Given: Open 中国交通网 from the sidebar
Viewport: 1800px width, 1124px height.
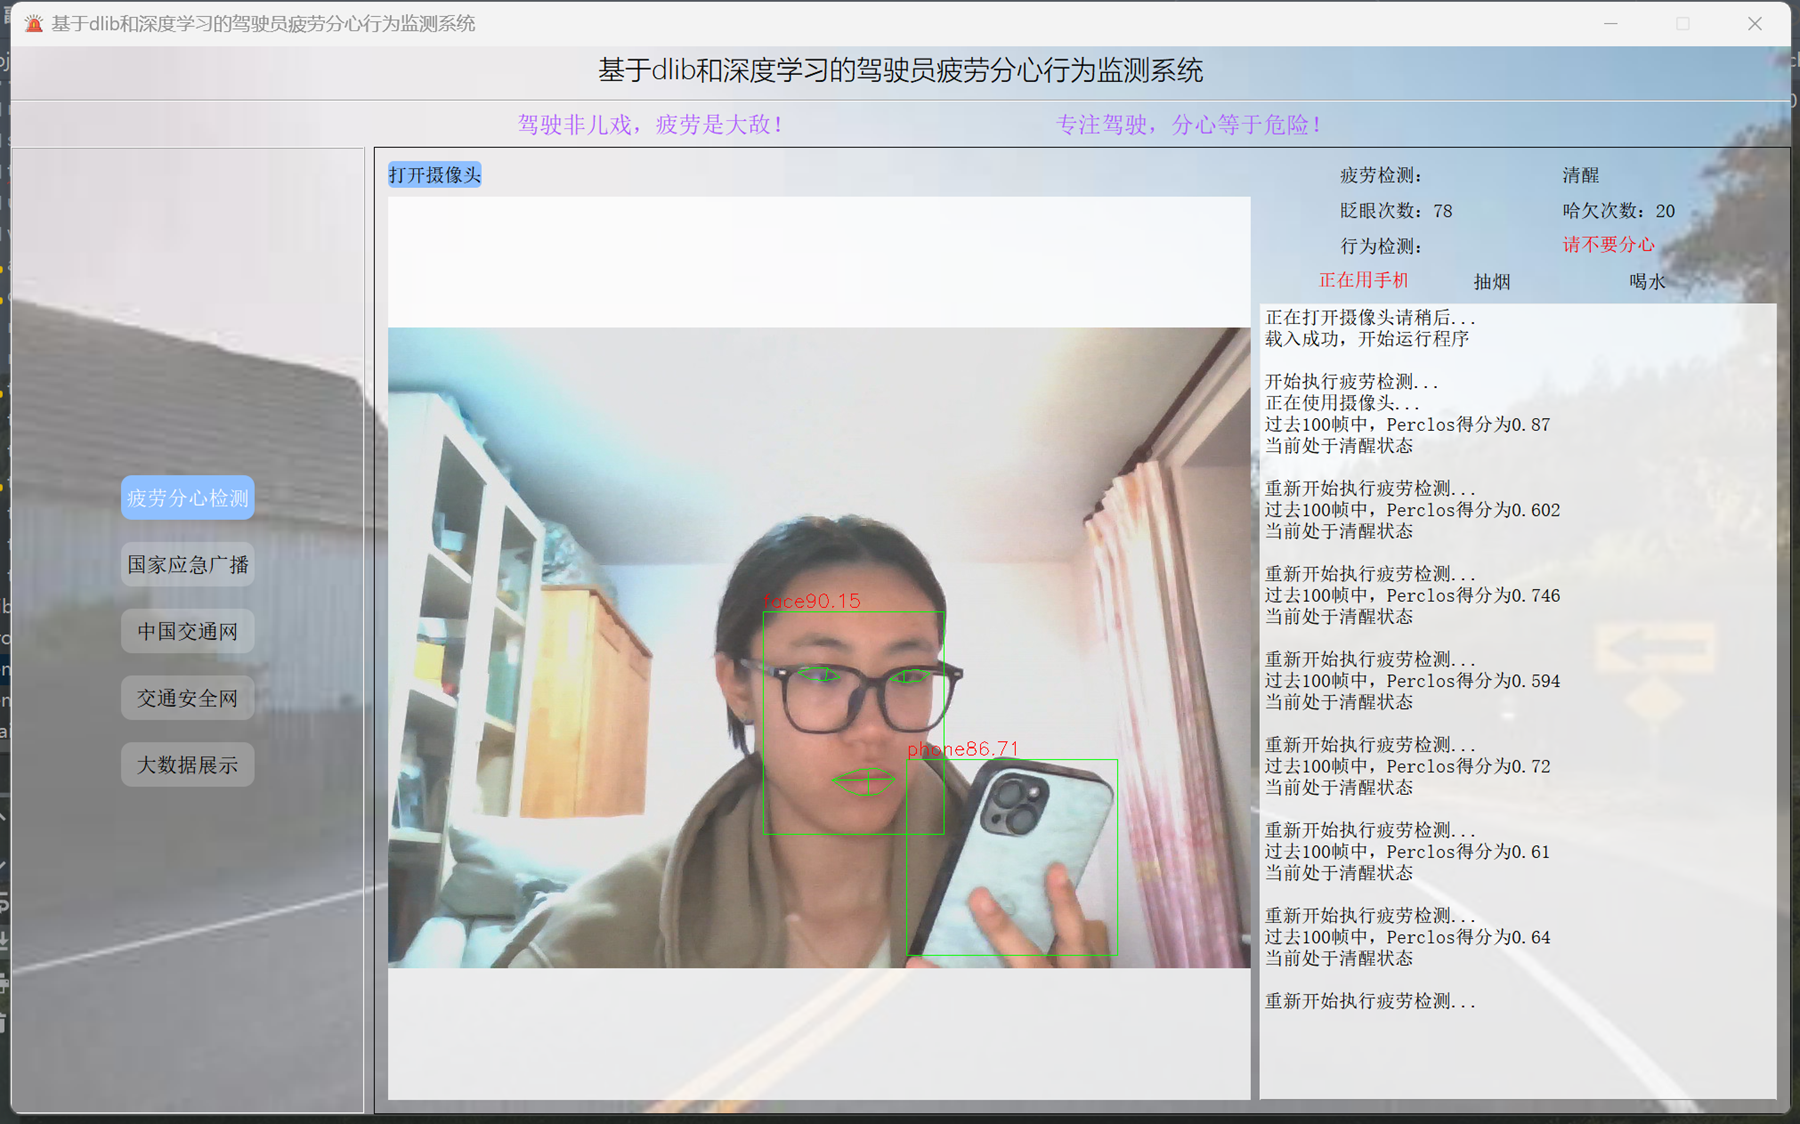Looking at the screenshot, I should click(x=188, y=632).
